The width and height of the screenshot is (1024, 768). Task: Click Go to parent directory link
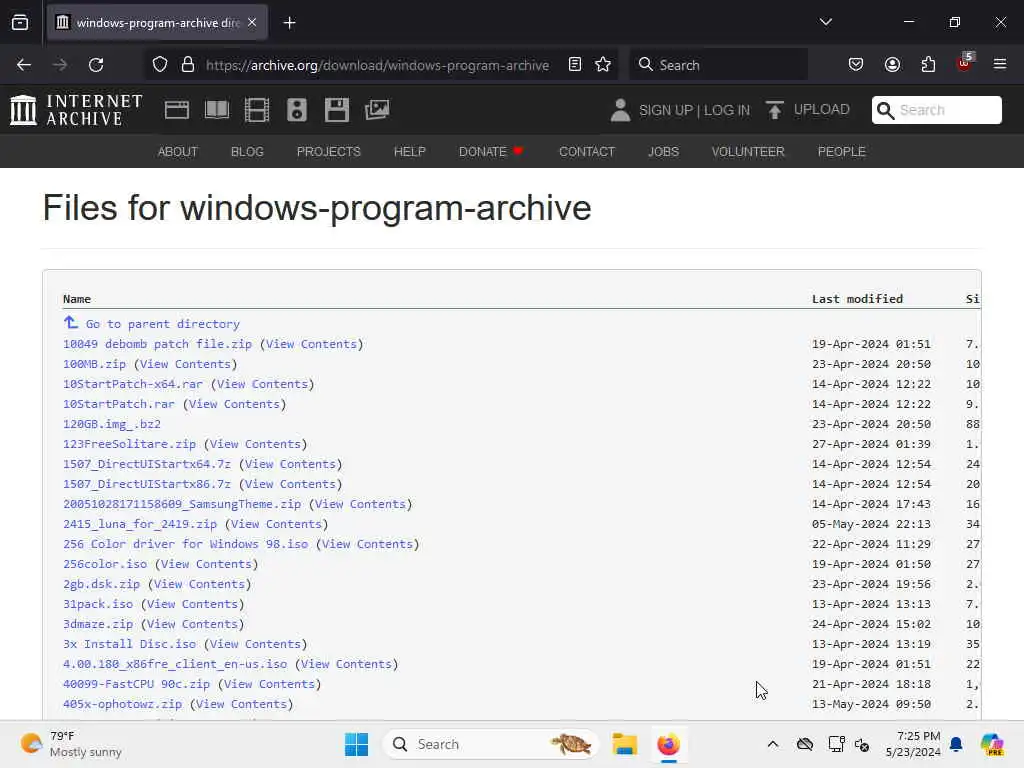pos(163,324)
